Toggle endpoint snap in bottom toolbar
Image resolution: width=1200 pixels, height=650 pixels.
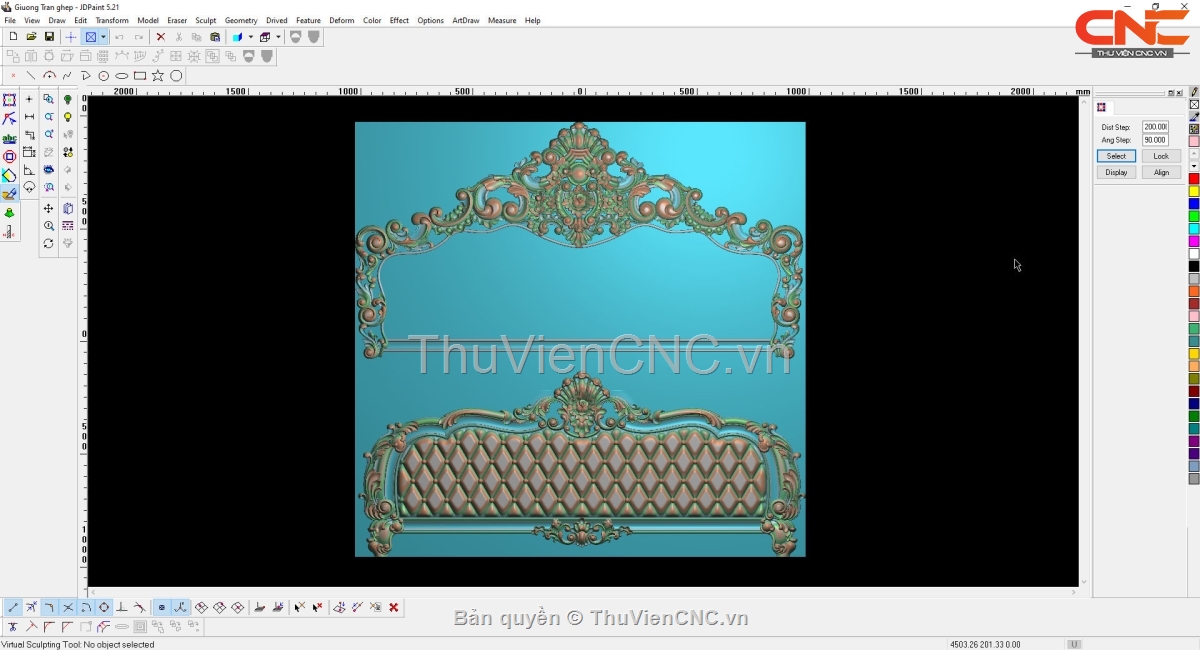[13, 607]
